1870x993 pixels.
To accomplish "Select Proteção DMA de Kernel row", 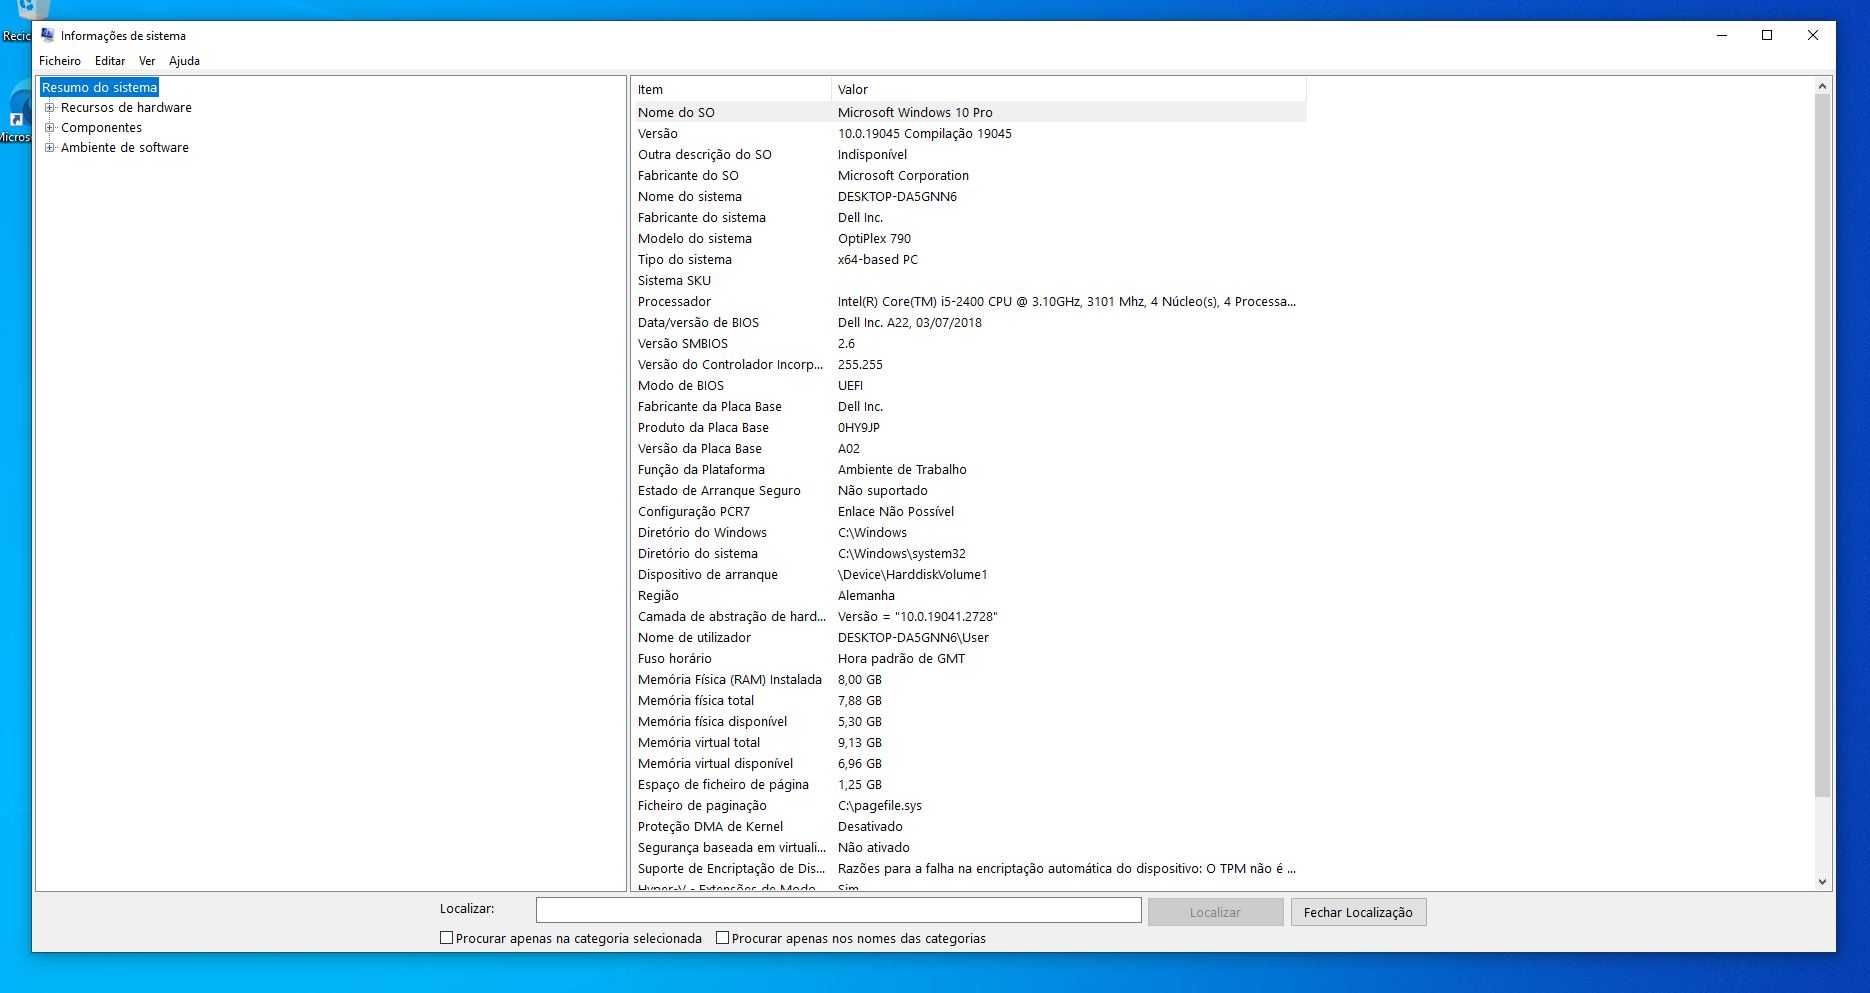I will point(969,826).
